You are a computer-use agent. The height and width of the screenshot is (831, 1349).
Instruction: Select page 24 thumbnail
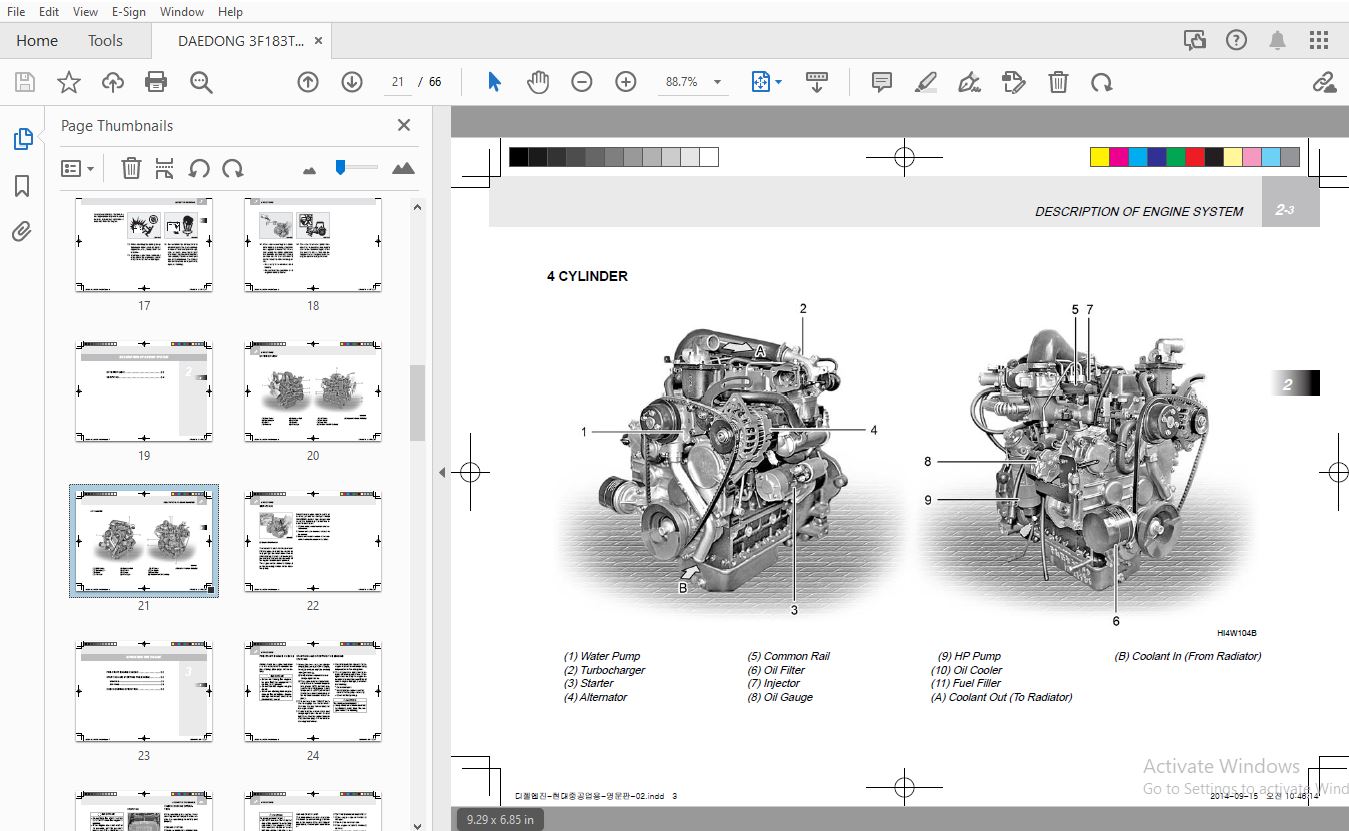coord(313,691)
